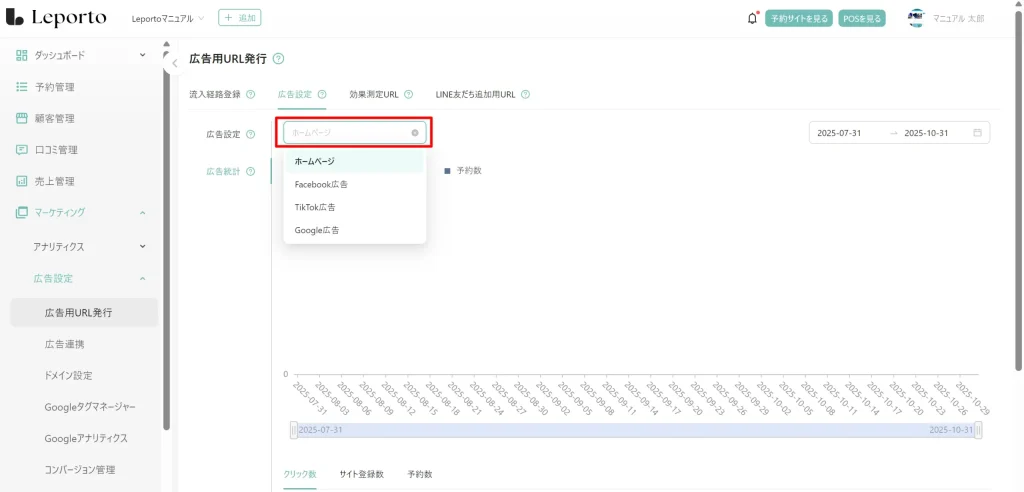This screenshot has height=492, width=1024.
Task: Click the 売上管理 chart icon
Action: click(x=22, y=181)
